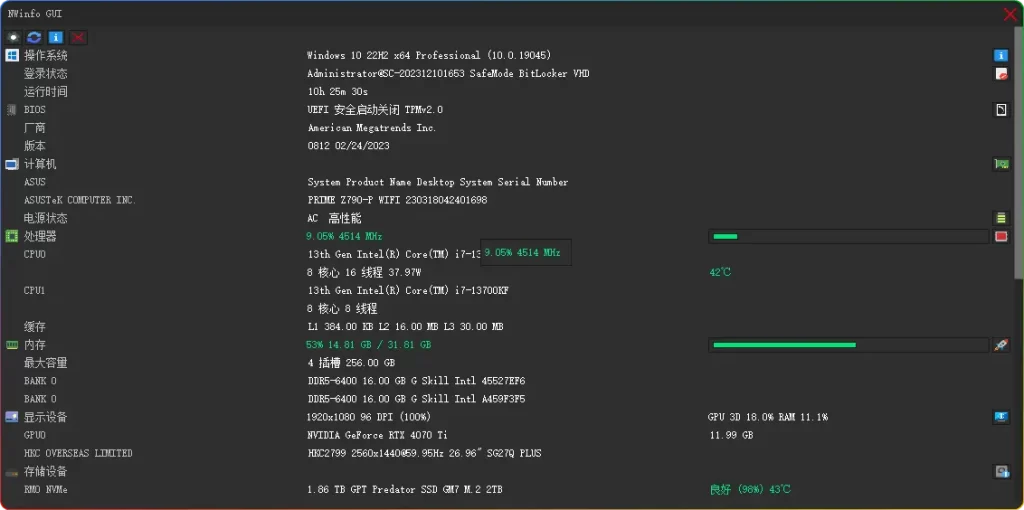Click the document icon in the 登录状态 row
Viewport: 1024px width, 510px height.
point(1000,74)
